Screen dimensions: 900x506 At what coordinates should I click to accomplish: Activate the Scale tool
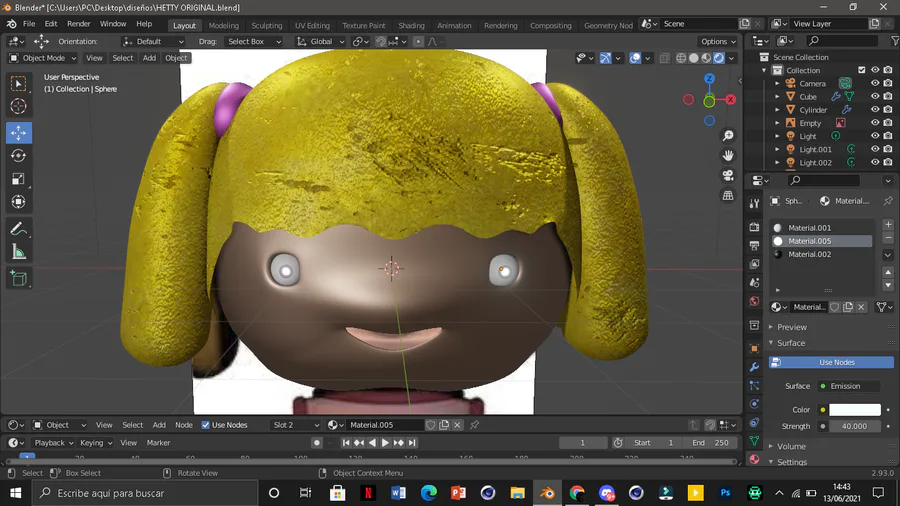18,179
